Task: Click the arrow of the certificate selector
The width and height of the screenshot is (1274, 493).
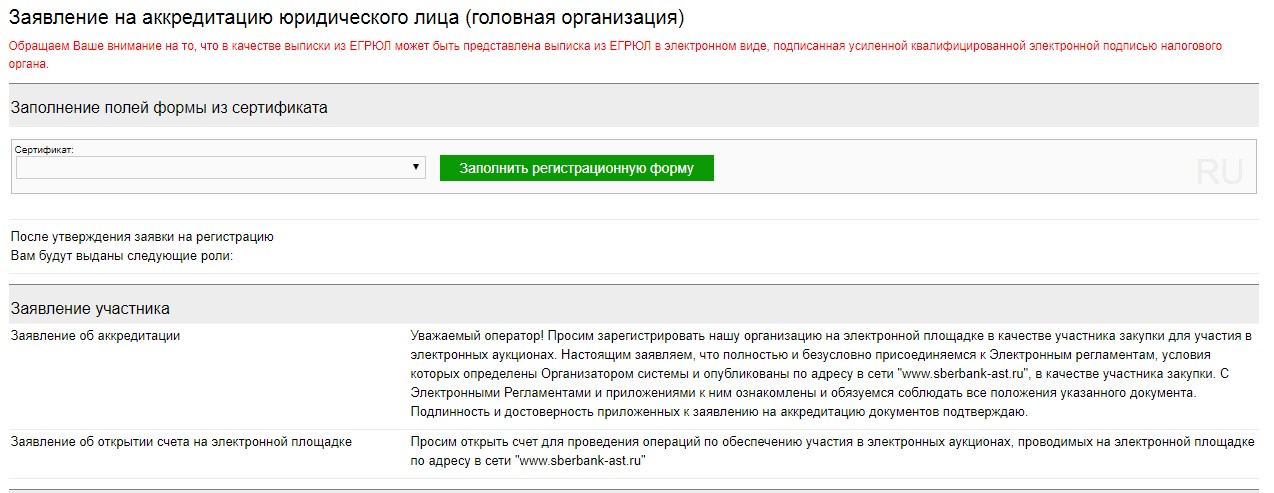Action: click(x=416, y=168)
